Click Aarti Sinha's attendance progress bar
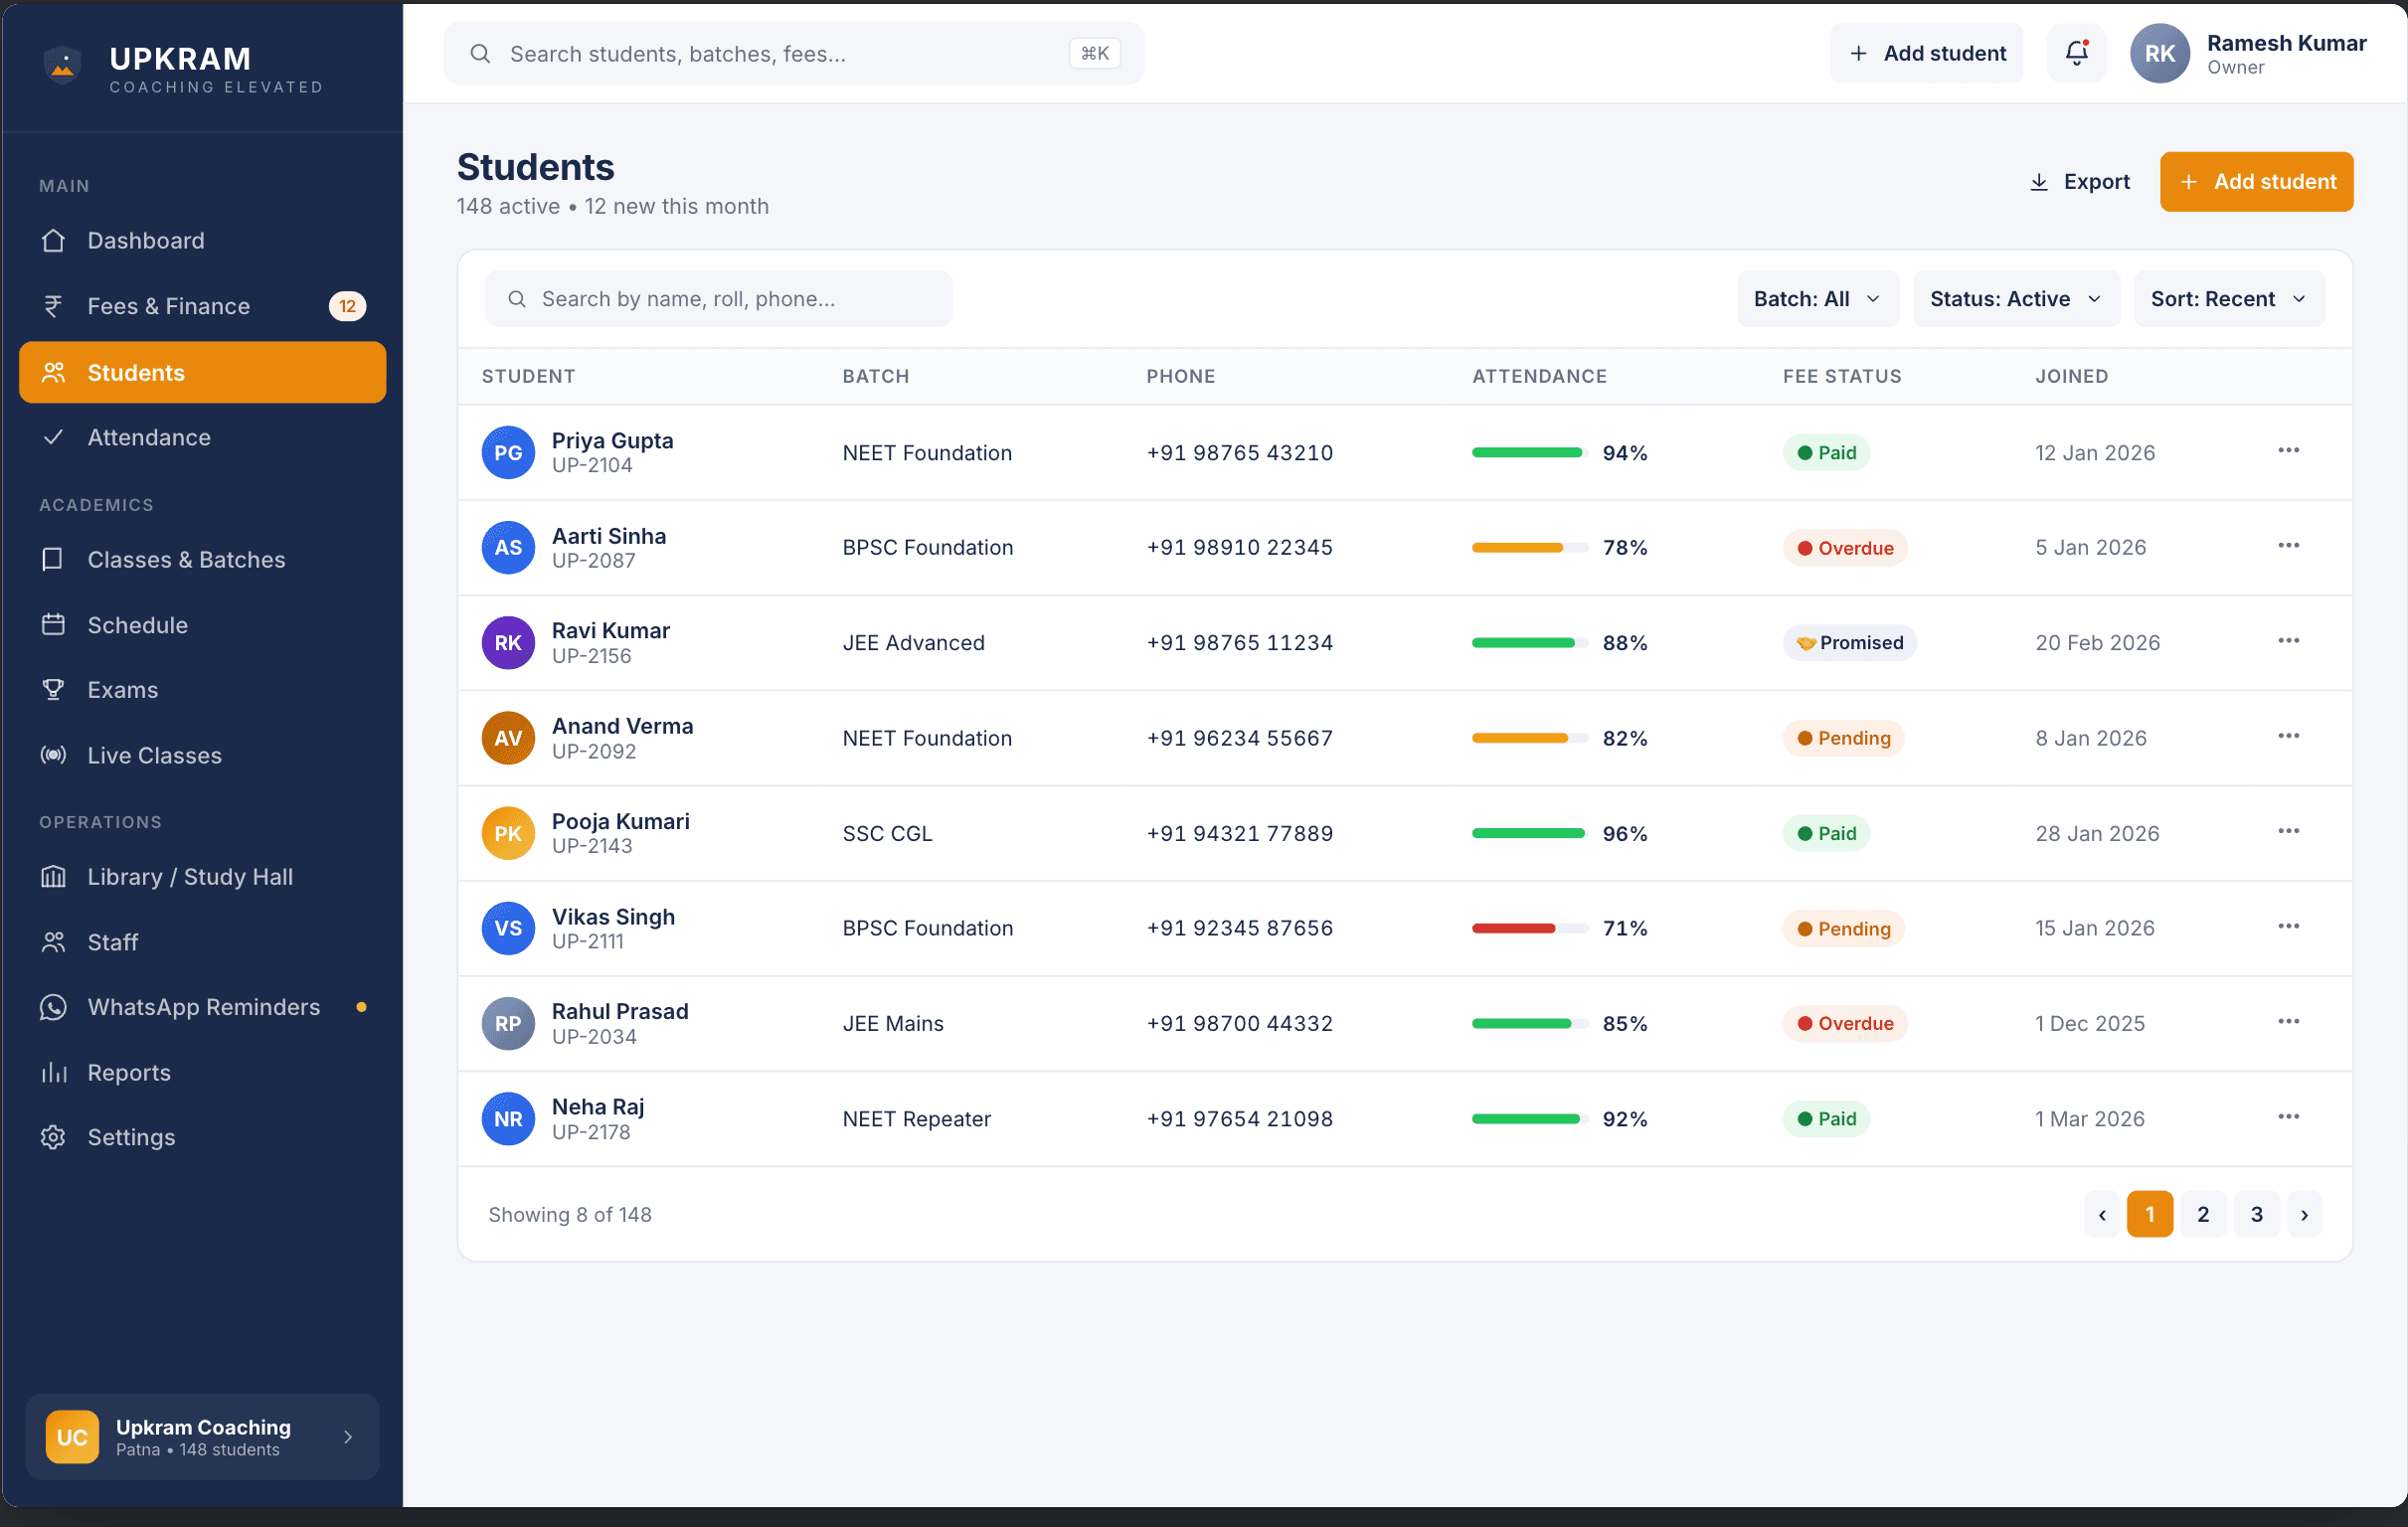 tap(1529, 548)
